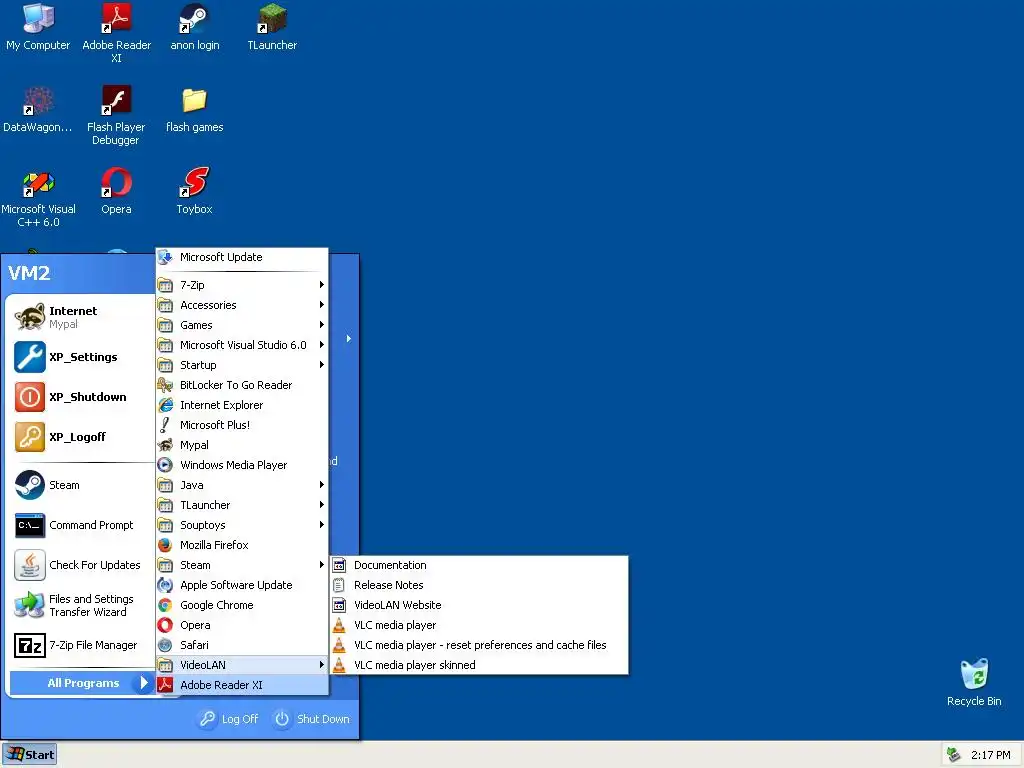This screenshot has width=1024, height=768.
Task: Expand the Java program folder
Action: [x=242, y=485]
